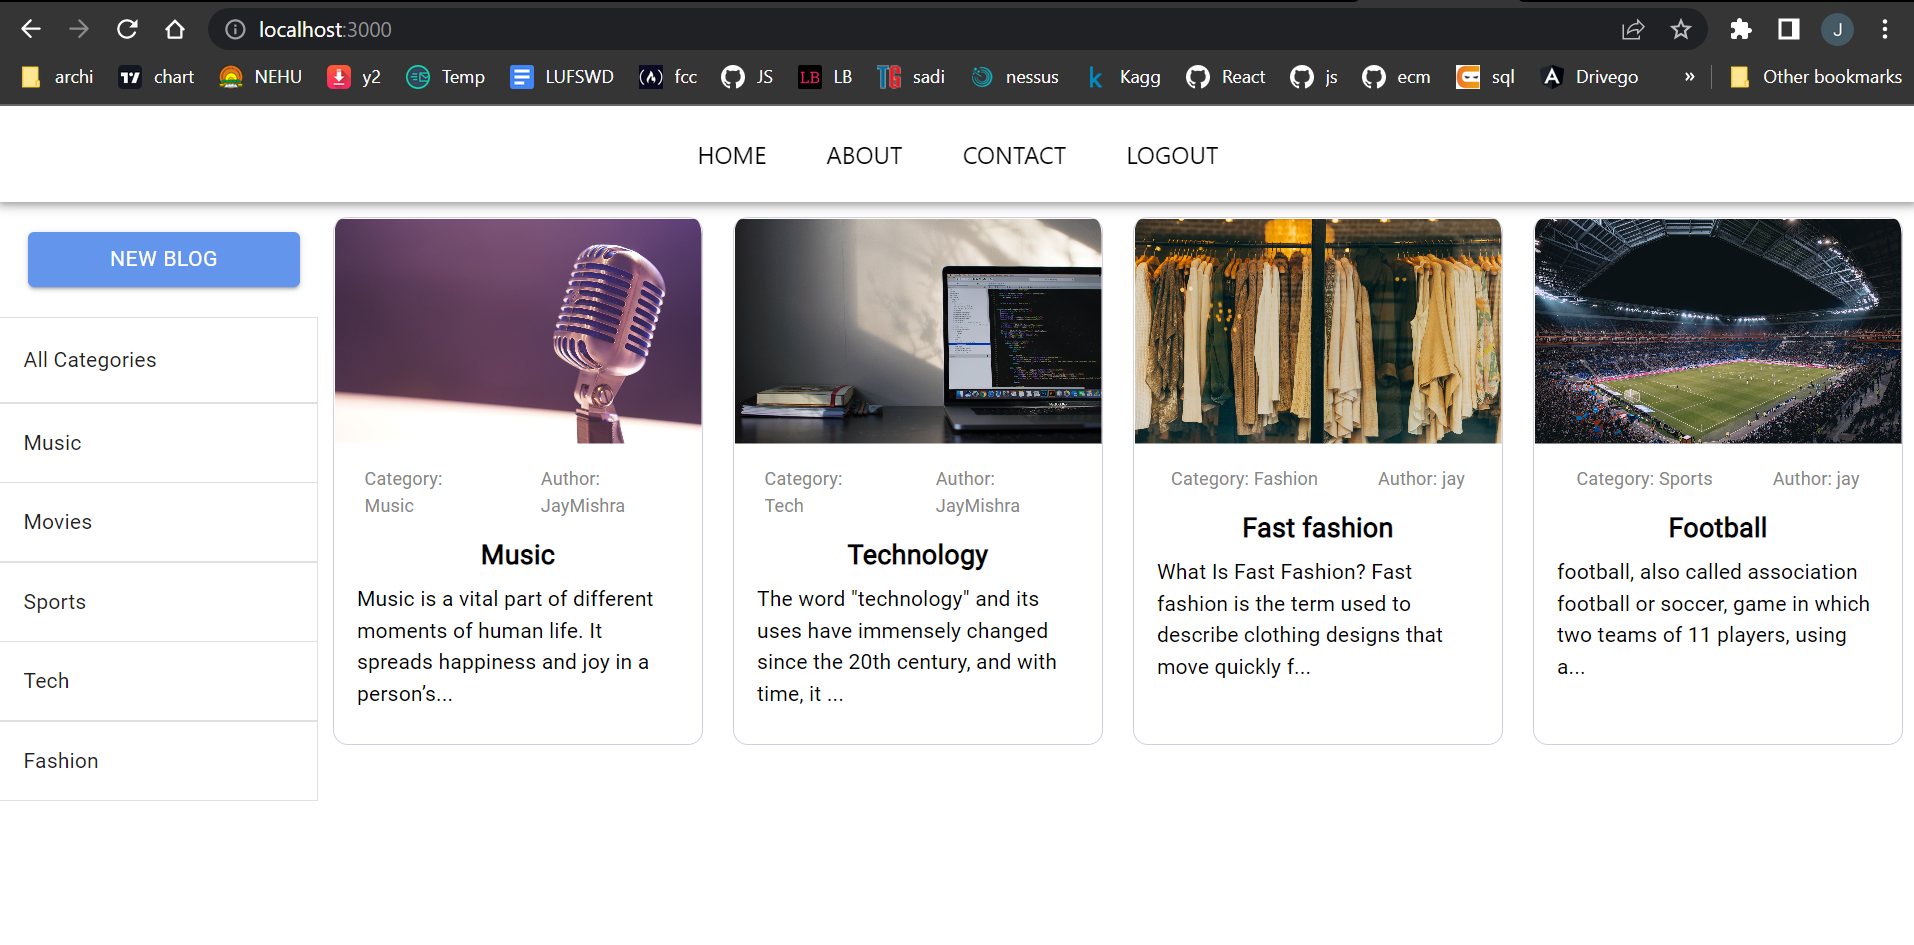Click the browser back arrow
This screenshot has height=945, width=1914.
coord(31,29)
